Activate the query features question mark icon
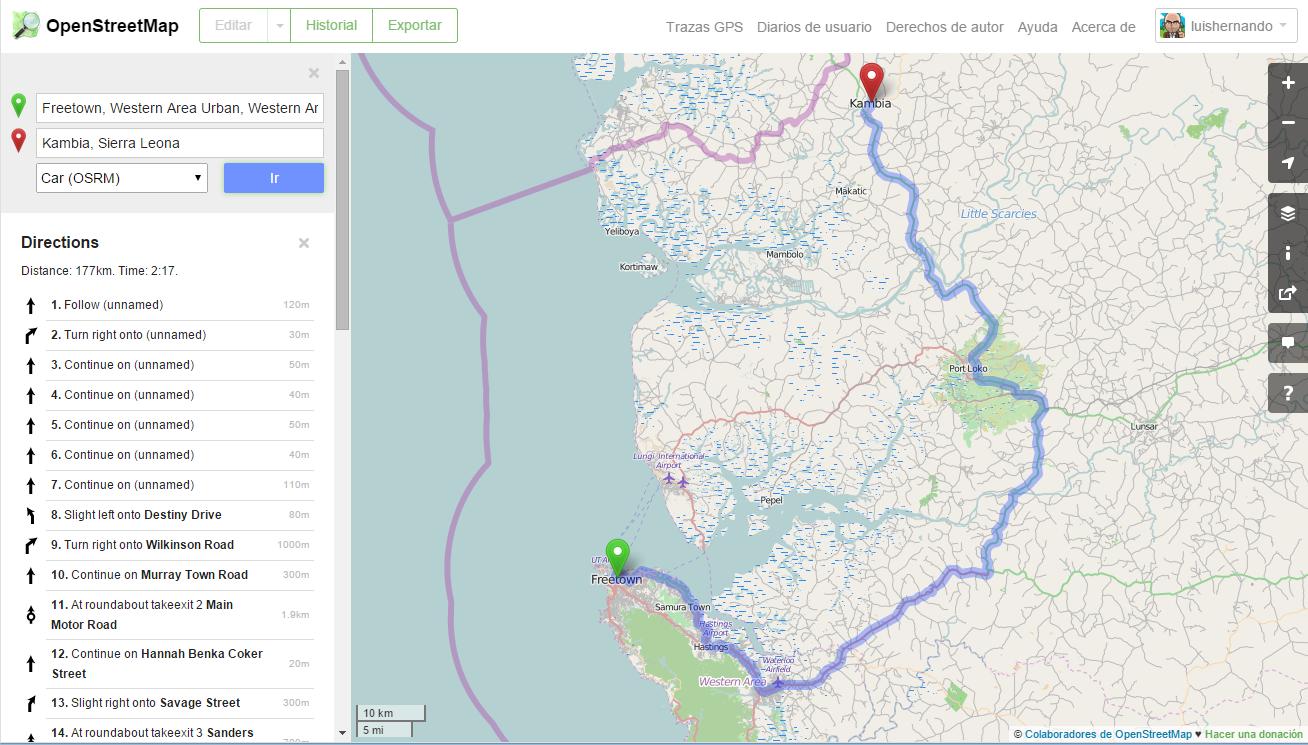Screen dimensions: 1308x745 (x=1288, y=393)
